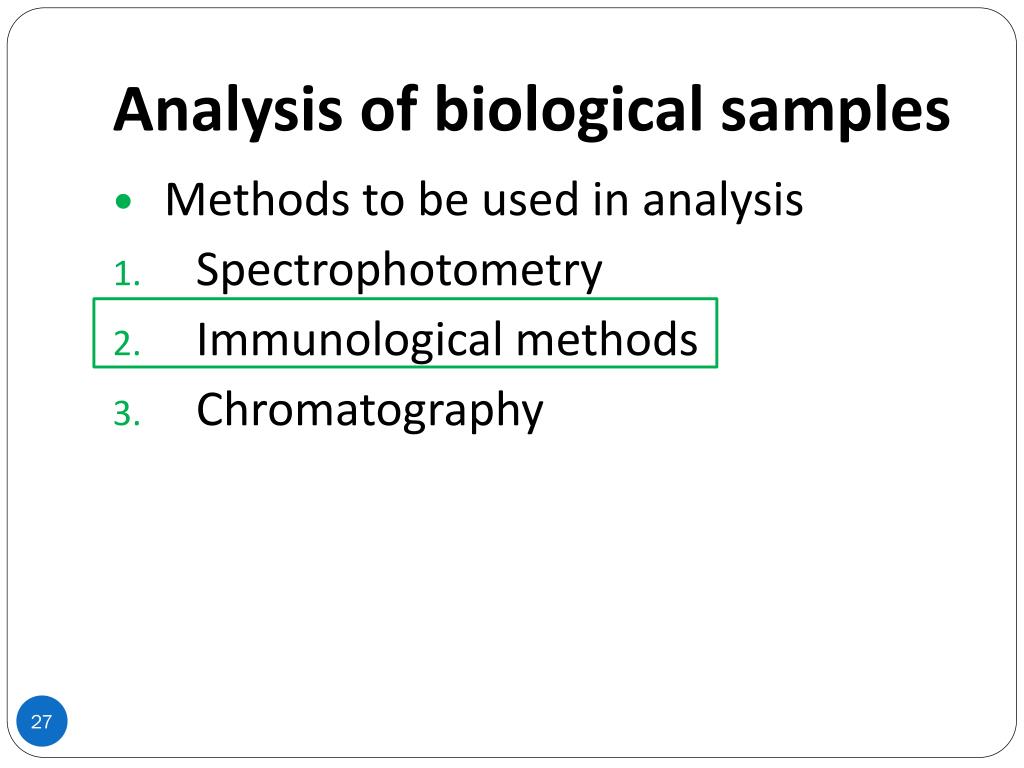Click the green number '1.' marker

(127, 274)
